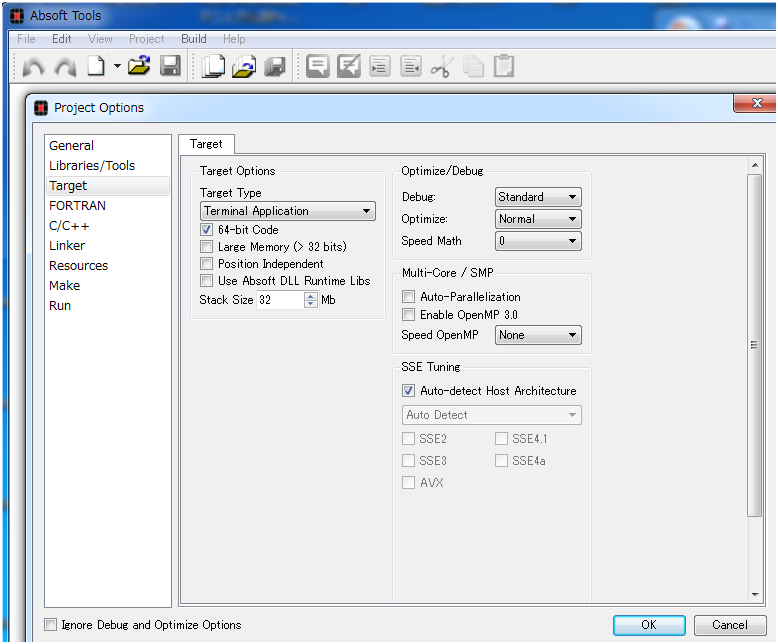Screen dimensions: 778x644
Task: Enable Large Memory (> 32 bits) option
Action: pyautogui.click(x=206, y=247)
